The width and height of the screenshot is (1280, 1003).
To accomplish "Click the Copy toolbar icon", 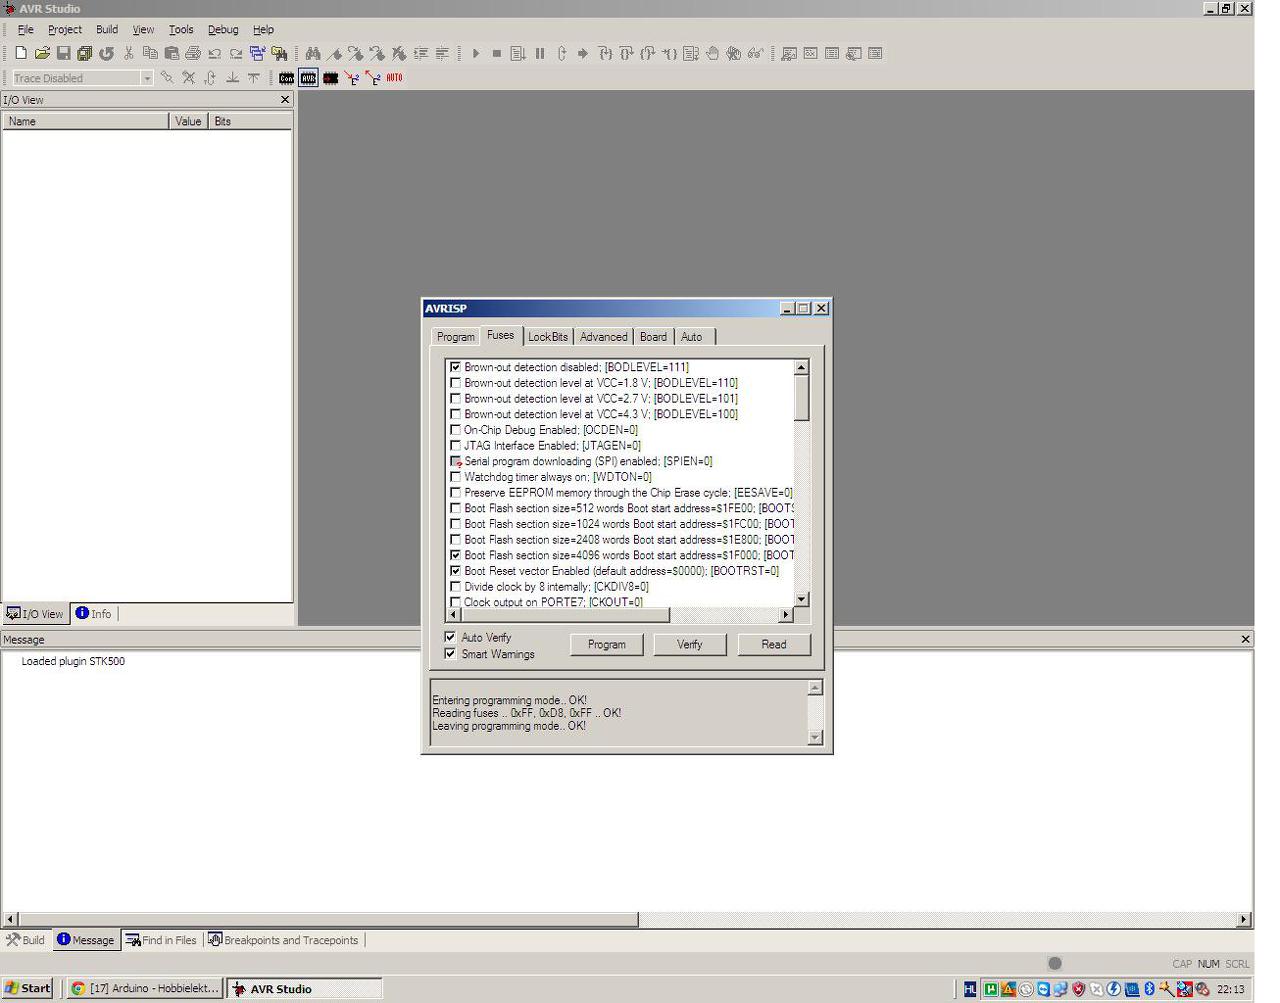I will coord(150,54).
